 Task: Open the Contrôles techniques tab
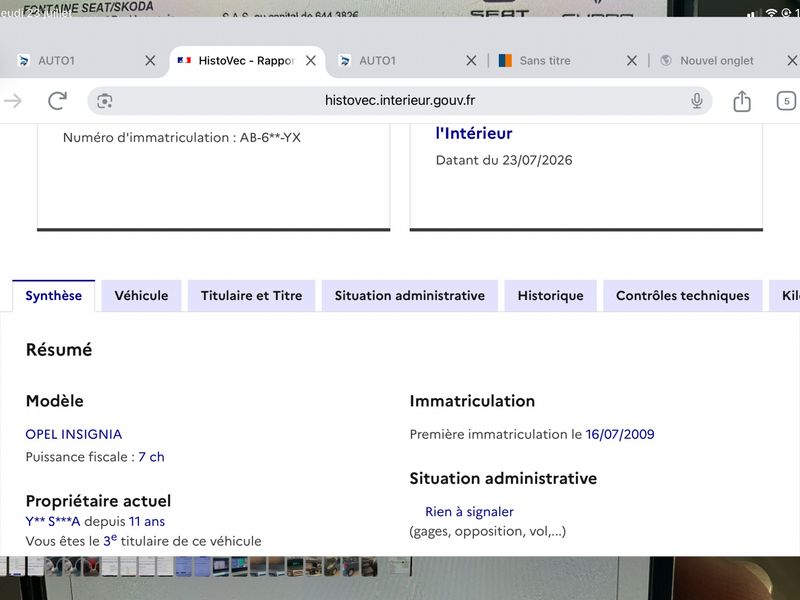tap(683, 296)
